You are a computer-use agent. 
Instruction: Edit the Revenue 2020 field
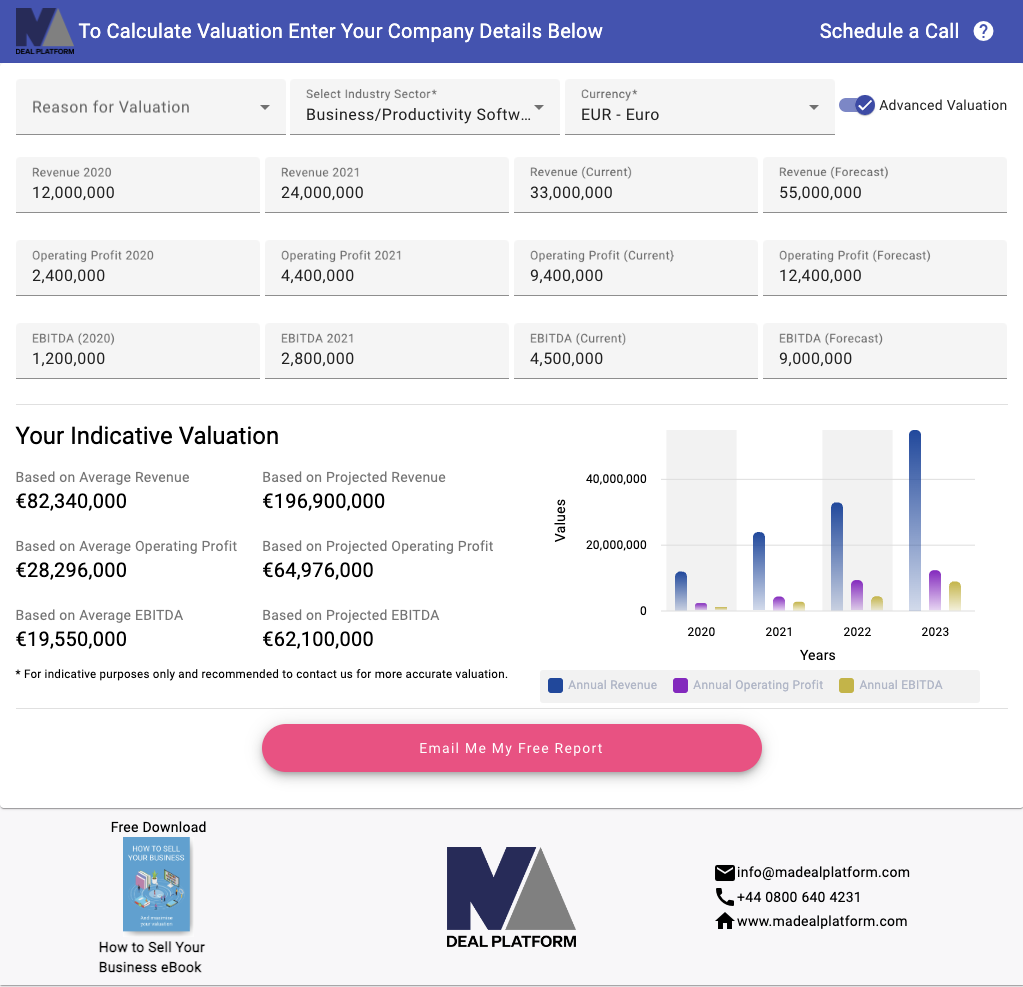138,185
